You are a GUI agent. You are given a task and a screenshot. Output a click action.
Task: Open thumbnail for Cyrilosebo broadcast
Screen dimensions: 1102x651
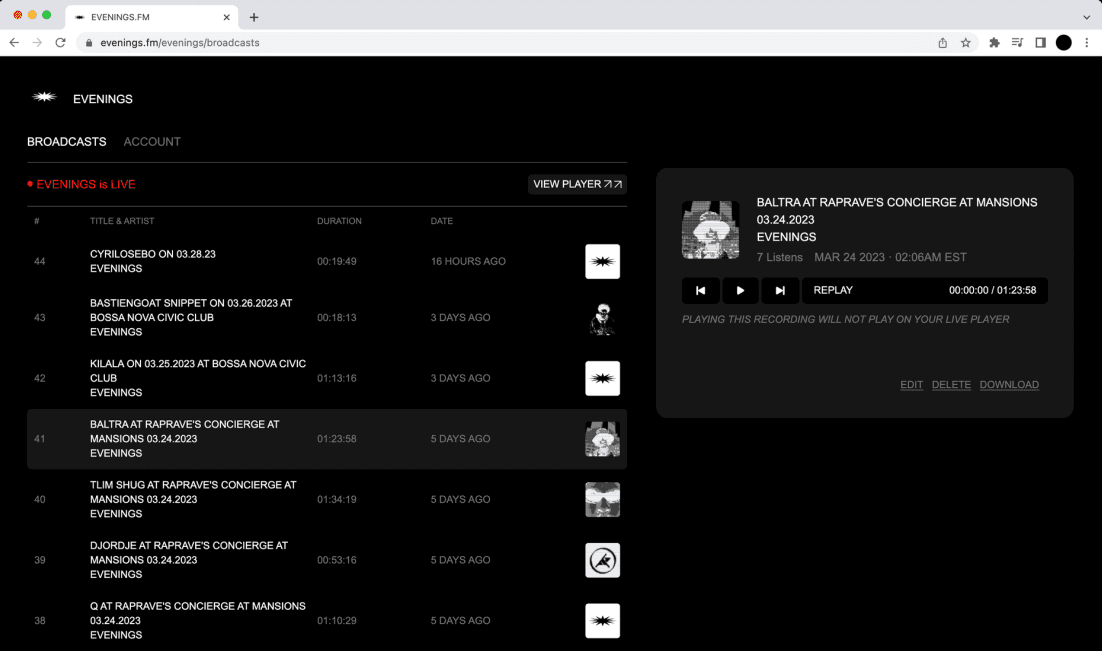tap(602, 262)
